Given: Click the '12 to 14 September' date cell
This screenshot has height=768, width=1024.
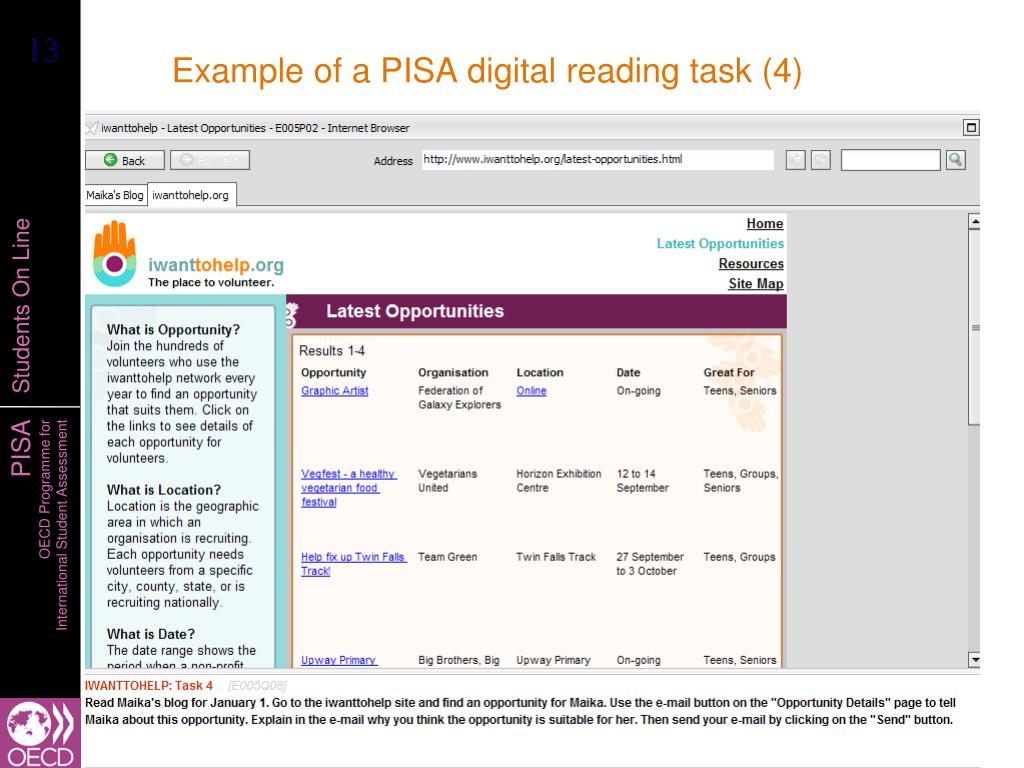Looking at the screenshot, I should (643, 481).
